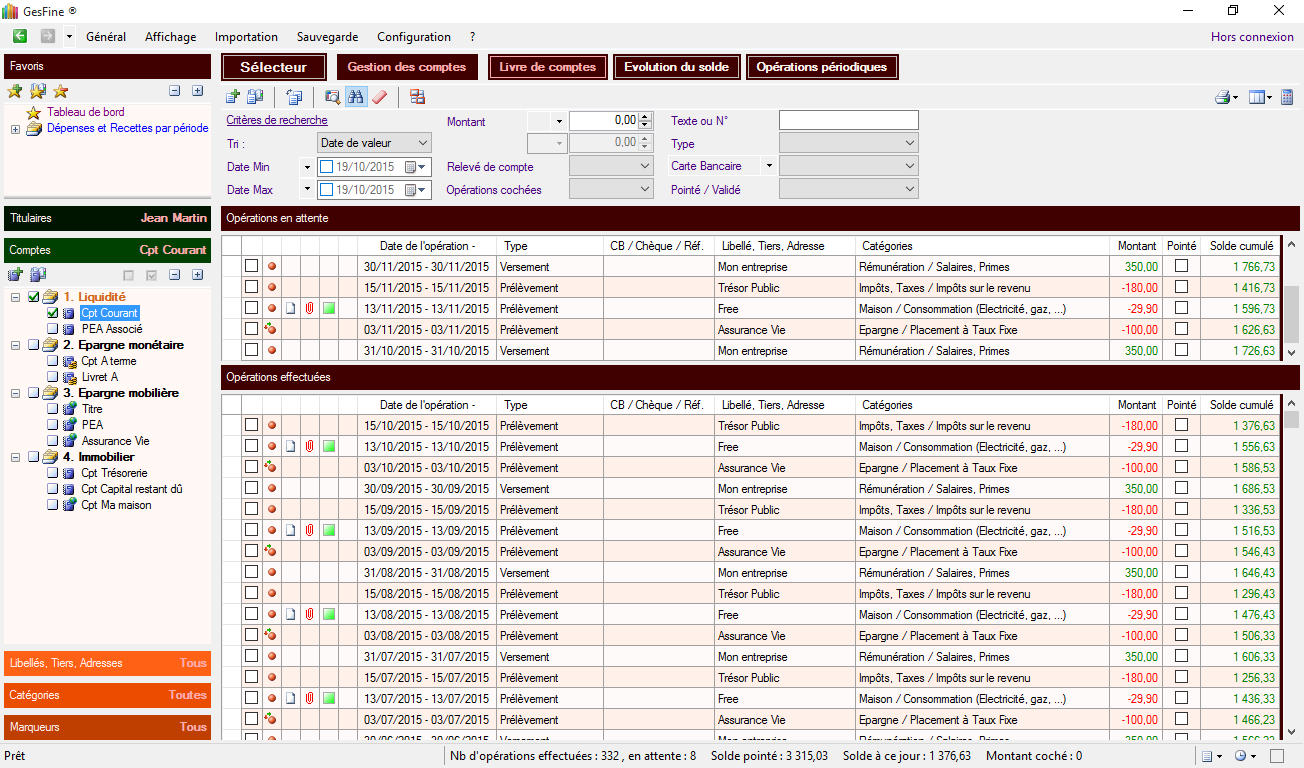Collapse the 1. Liquidité tree node
This screenshot has width=1304, height=768.
pos(15,297)
